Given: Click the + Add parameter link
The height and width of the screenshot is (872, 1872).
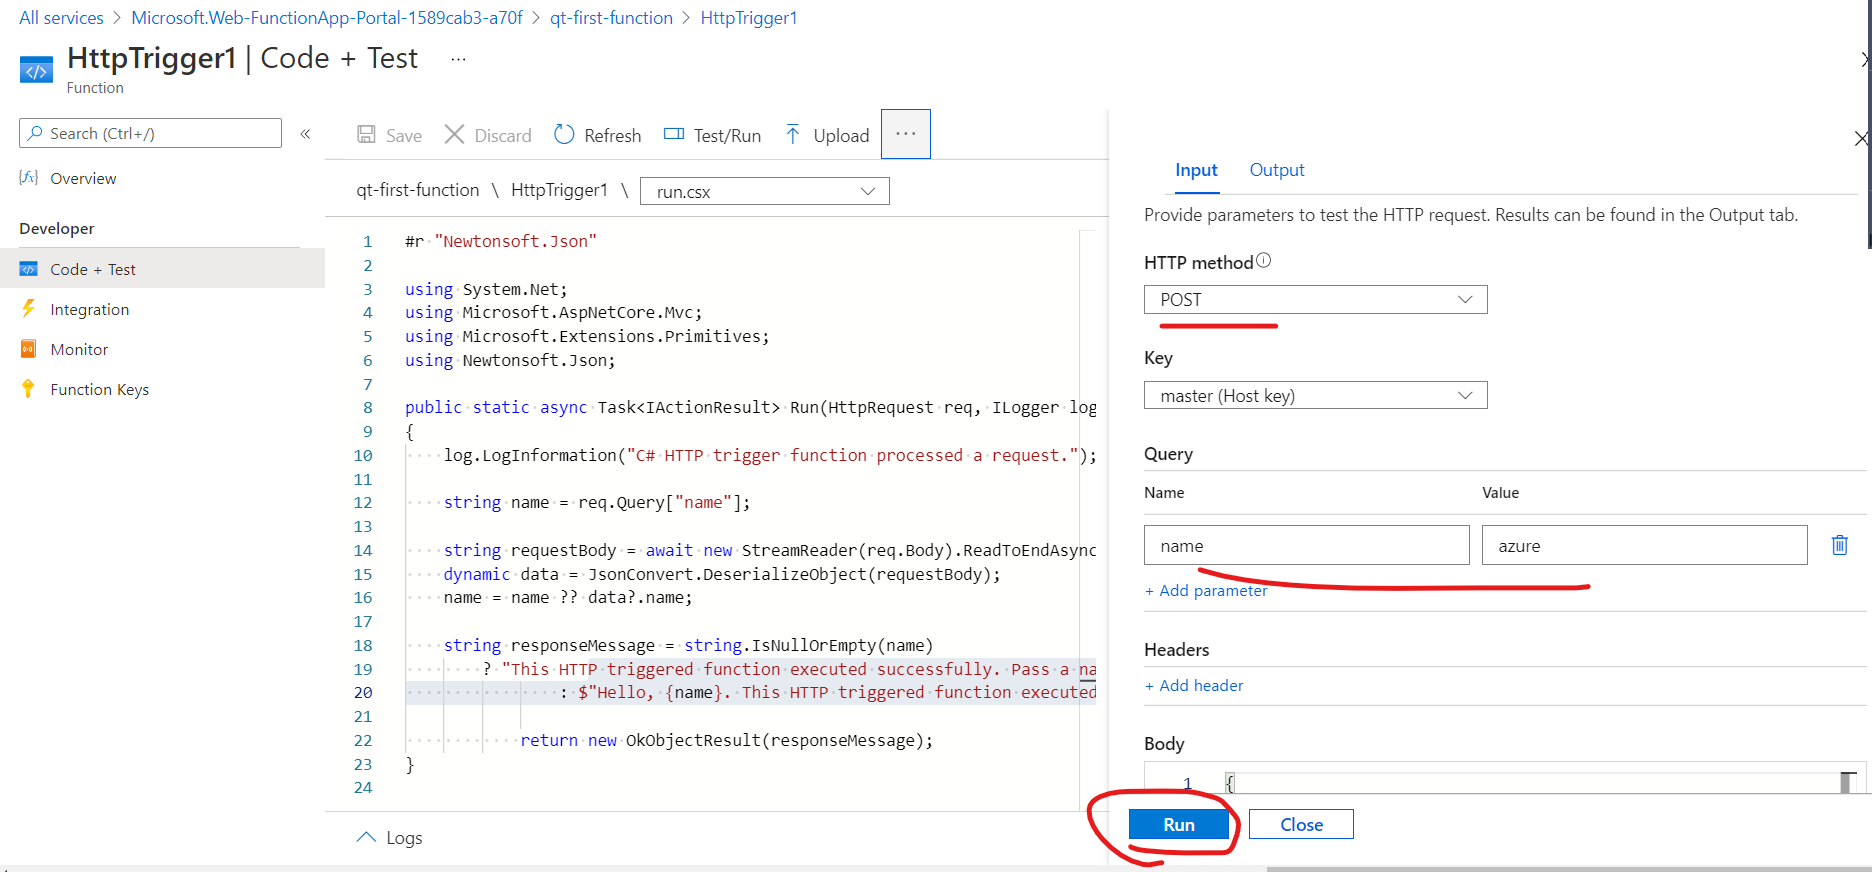Looking at the screenshot, I should click(x=1206, y=591).
